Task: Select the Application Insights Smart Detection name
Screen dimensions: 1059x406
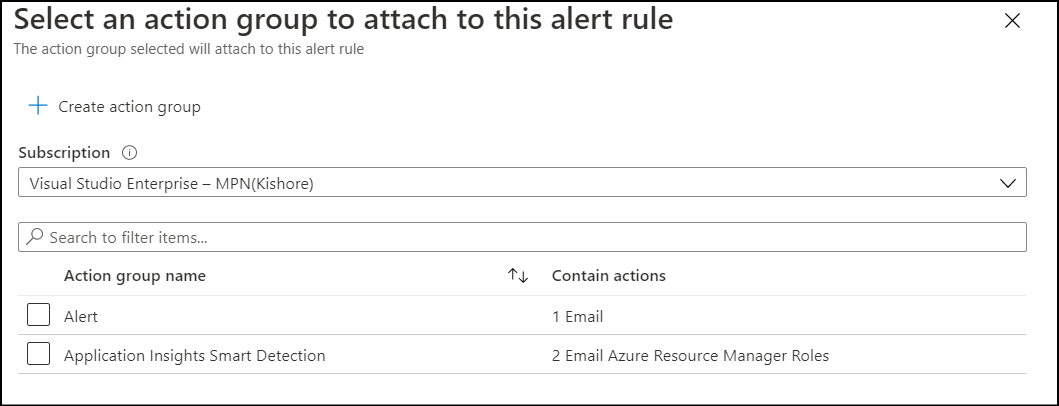Action: [194, 355]
